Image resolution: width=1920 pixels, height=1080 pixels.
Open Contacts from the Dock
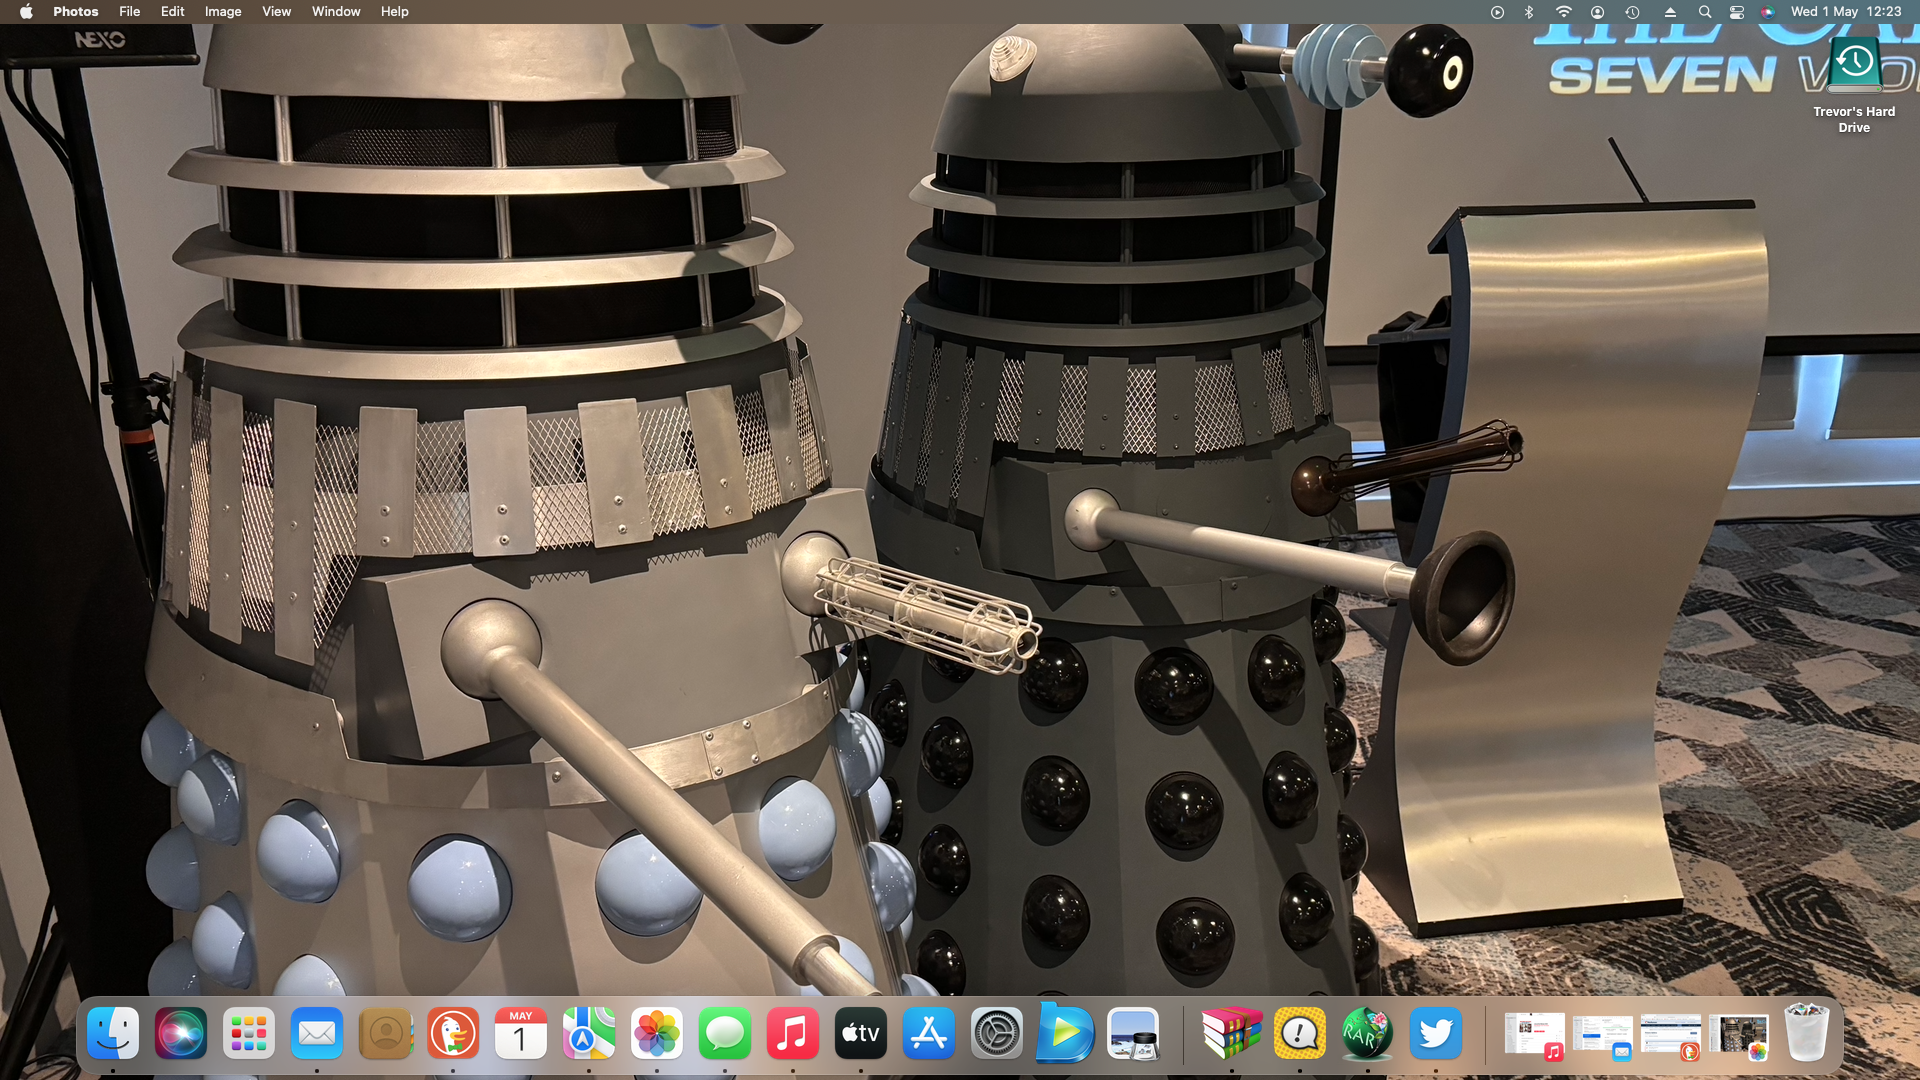385,1033
